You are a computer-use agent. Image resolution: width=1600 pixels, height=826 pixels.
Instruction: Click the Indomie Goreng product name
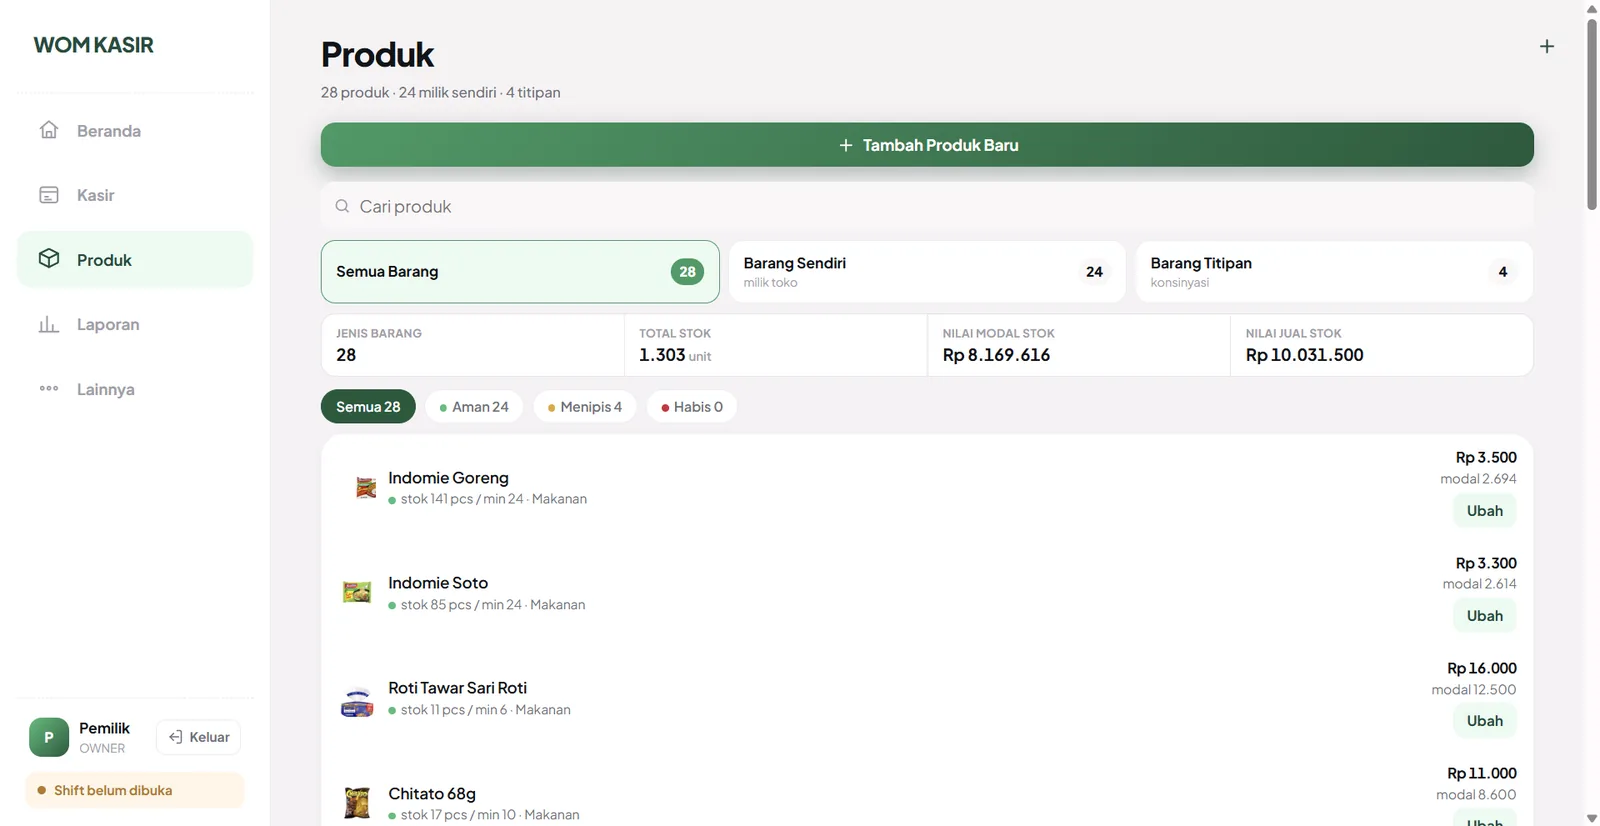pyautogui.click(x=448, y=478)
